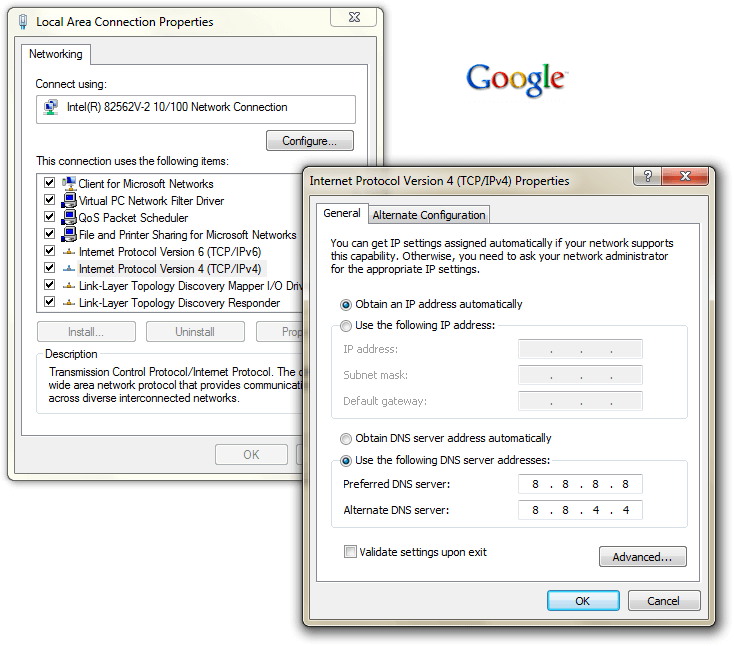Click the partially hidden Properties button

click(280, 332)
